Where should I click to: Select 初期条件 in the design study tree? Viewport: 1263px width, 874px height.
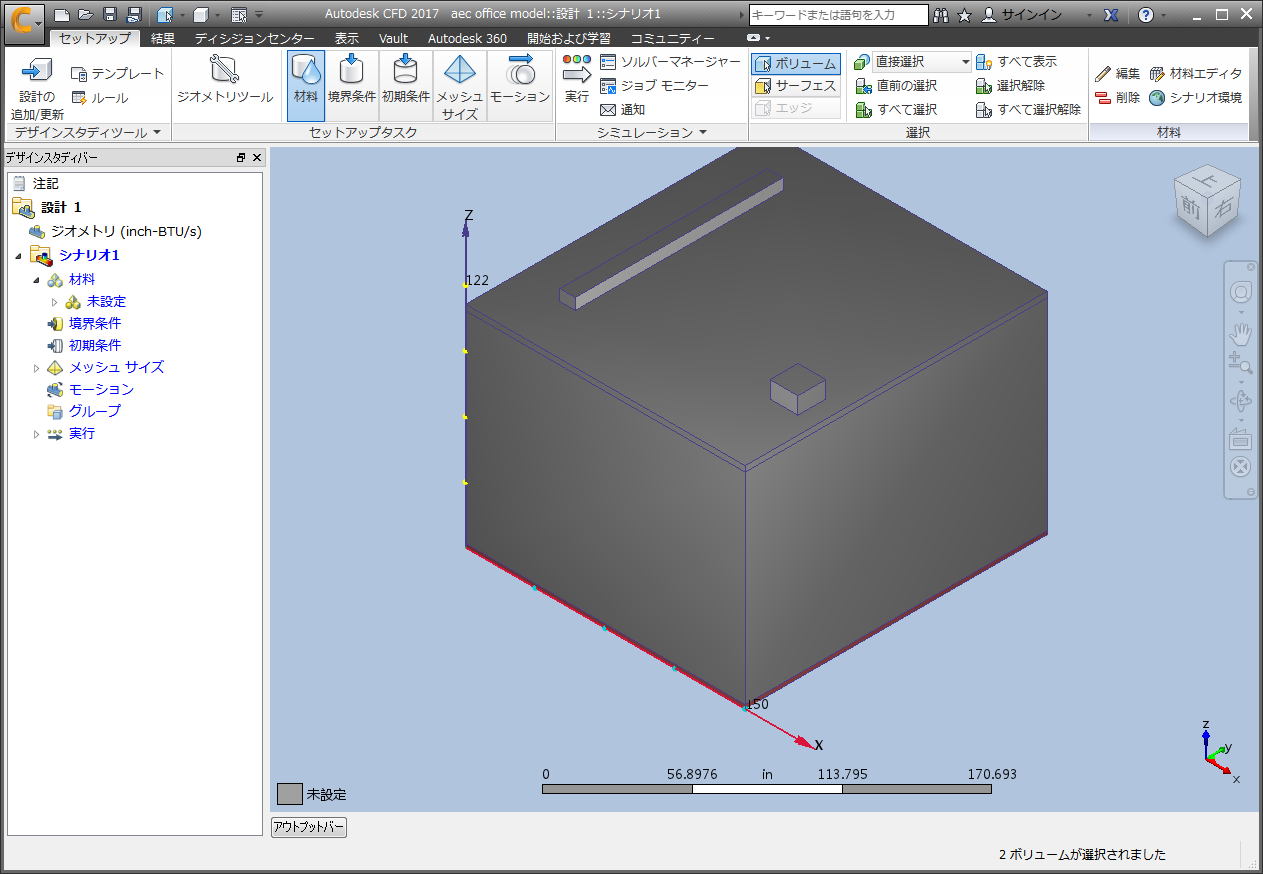(x=94, y=346)
